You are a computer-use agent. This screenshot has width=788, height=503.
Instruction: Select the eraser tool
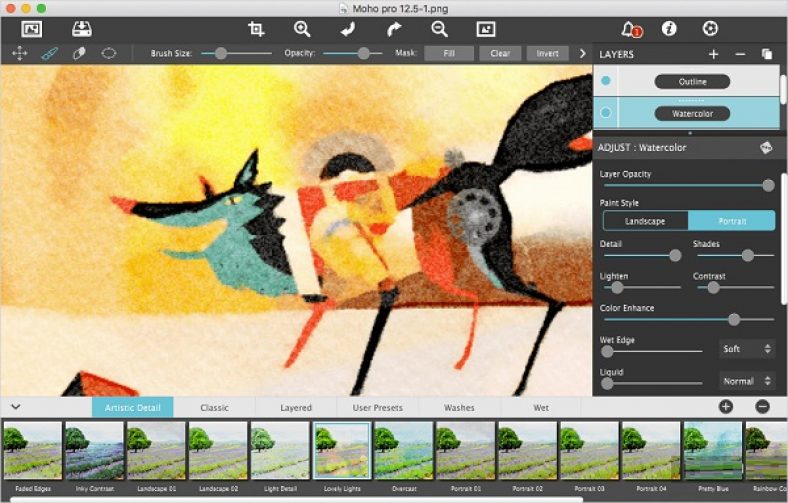[79, 53]
